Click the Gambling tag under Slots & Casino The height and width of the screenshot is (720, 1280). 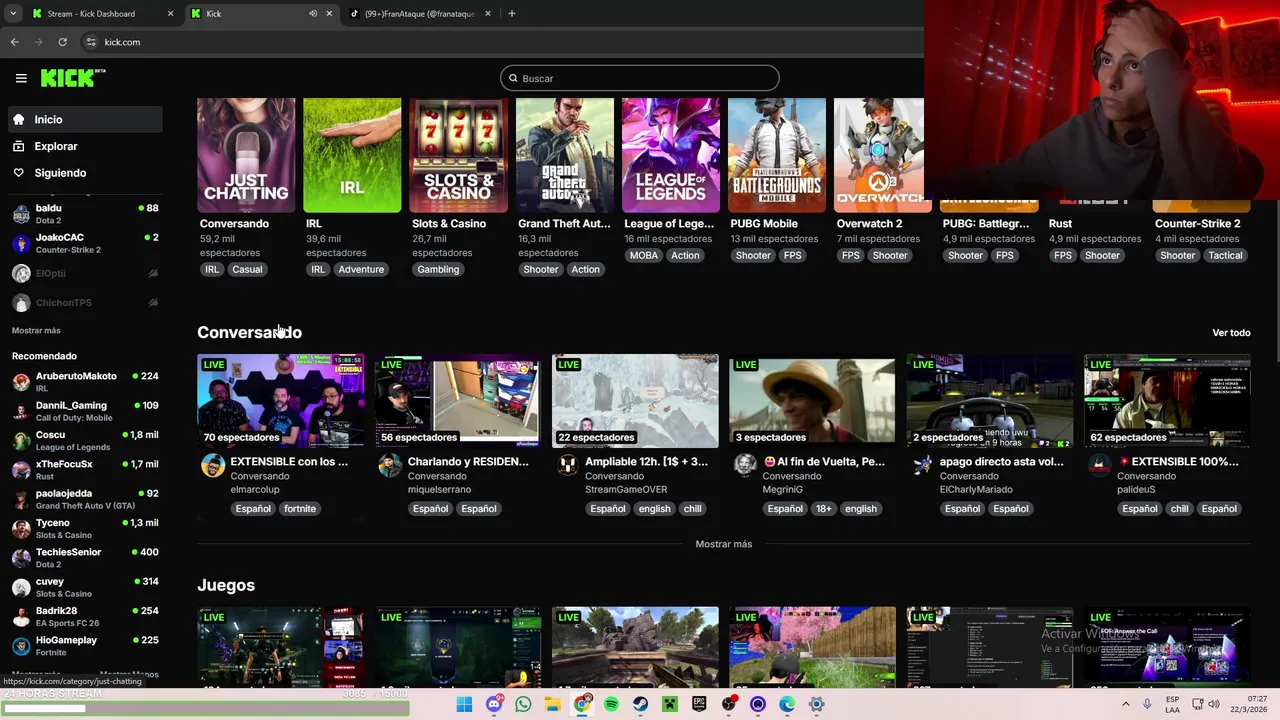point(438,269)
